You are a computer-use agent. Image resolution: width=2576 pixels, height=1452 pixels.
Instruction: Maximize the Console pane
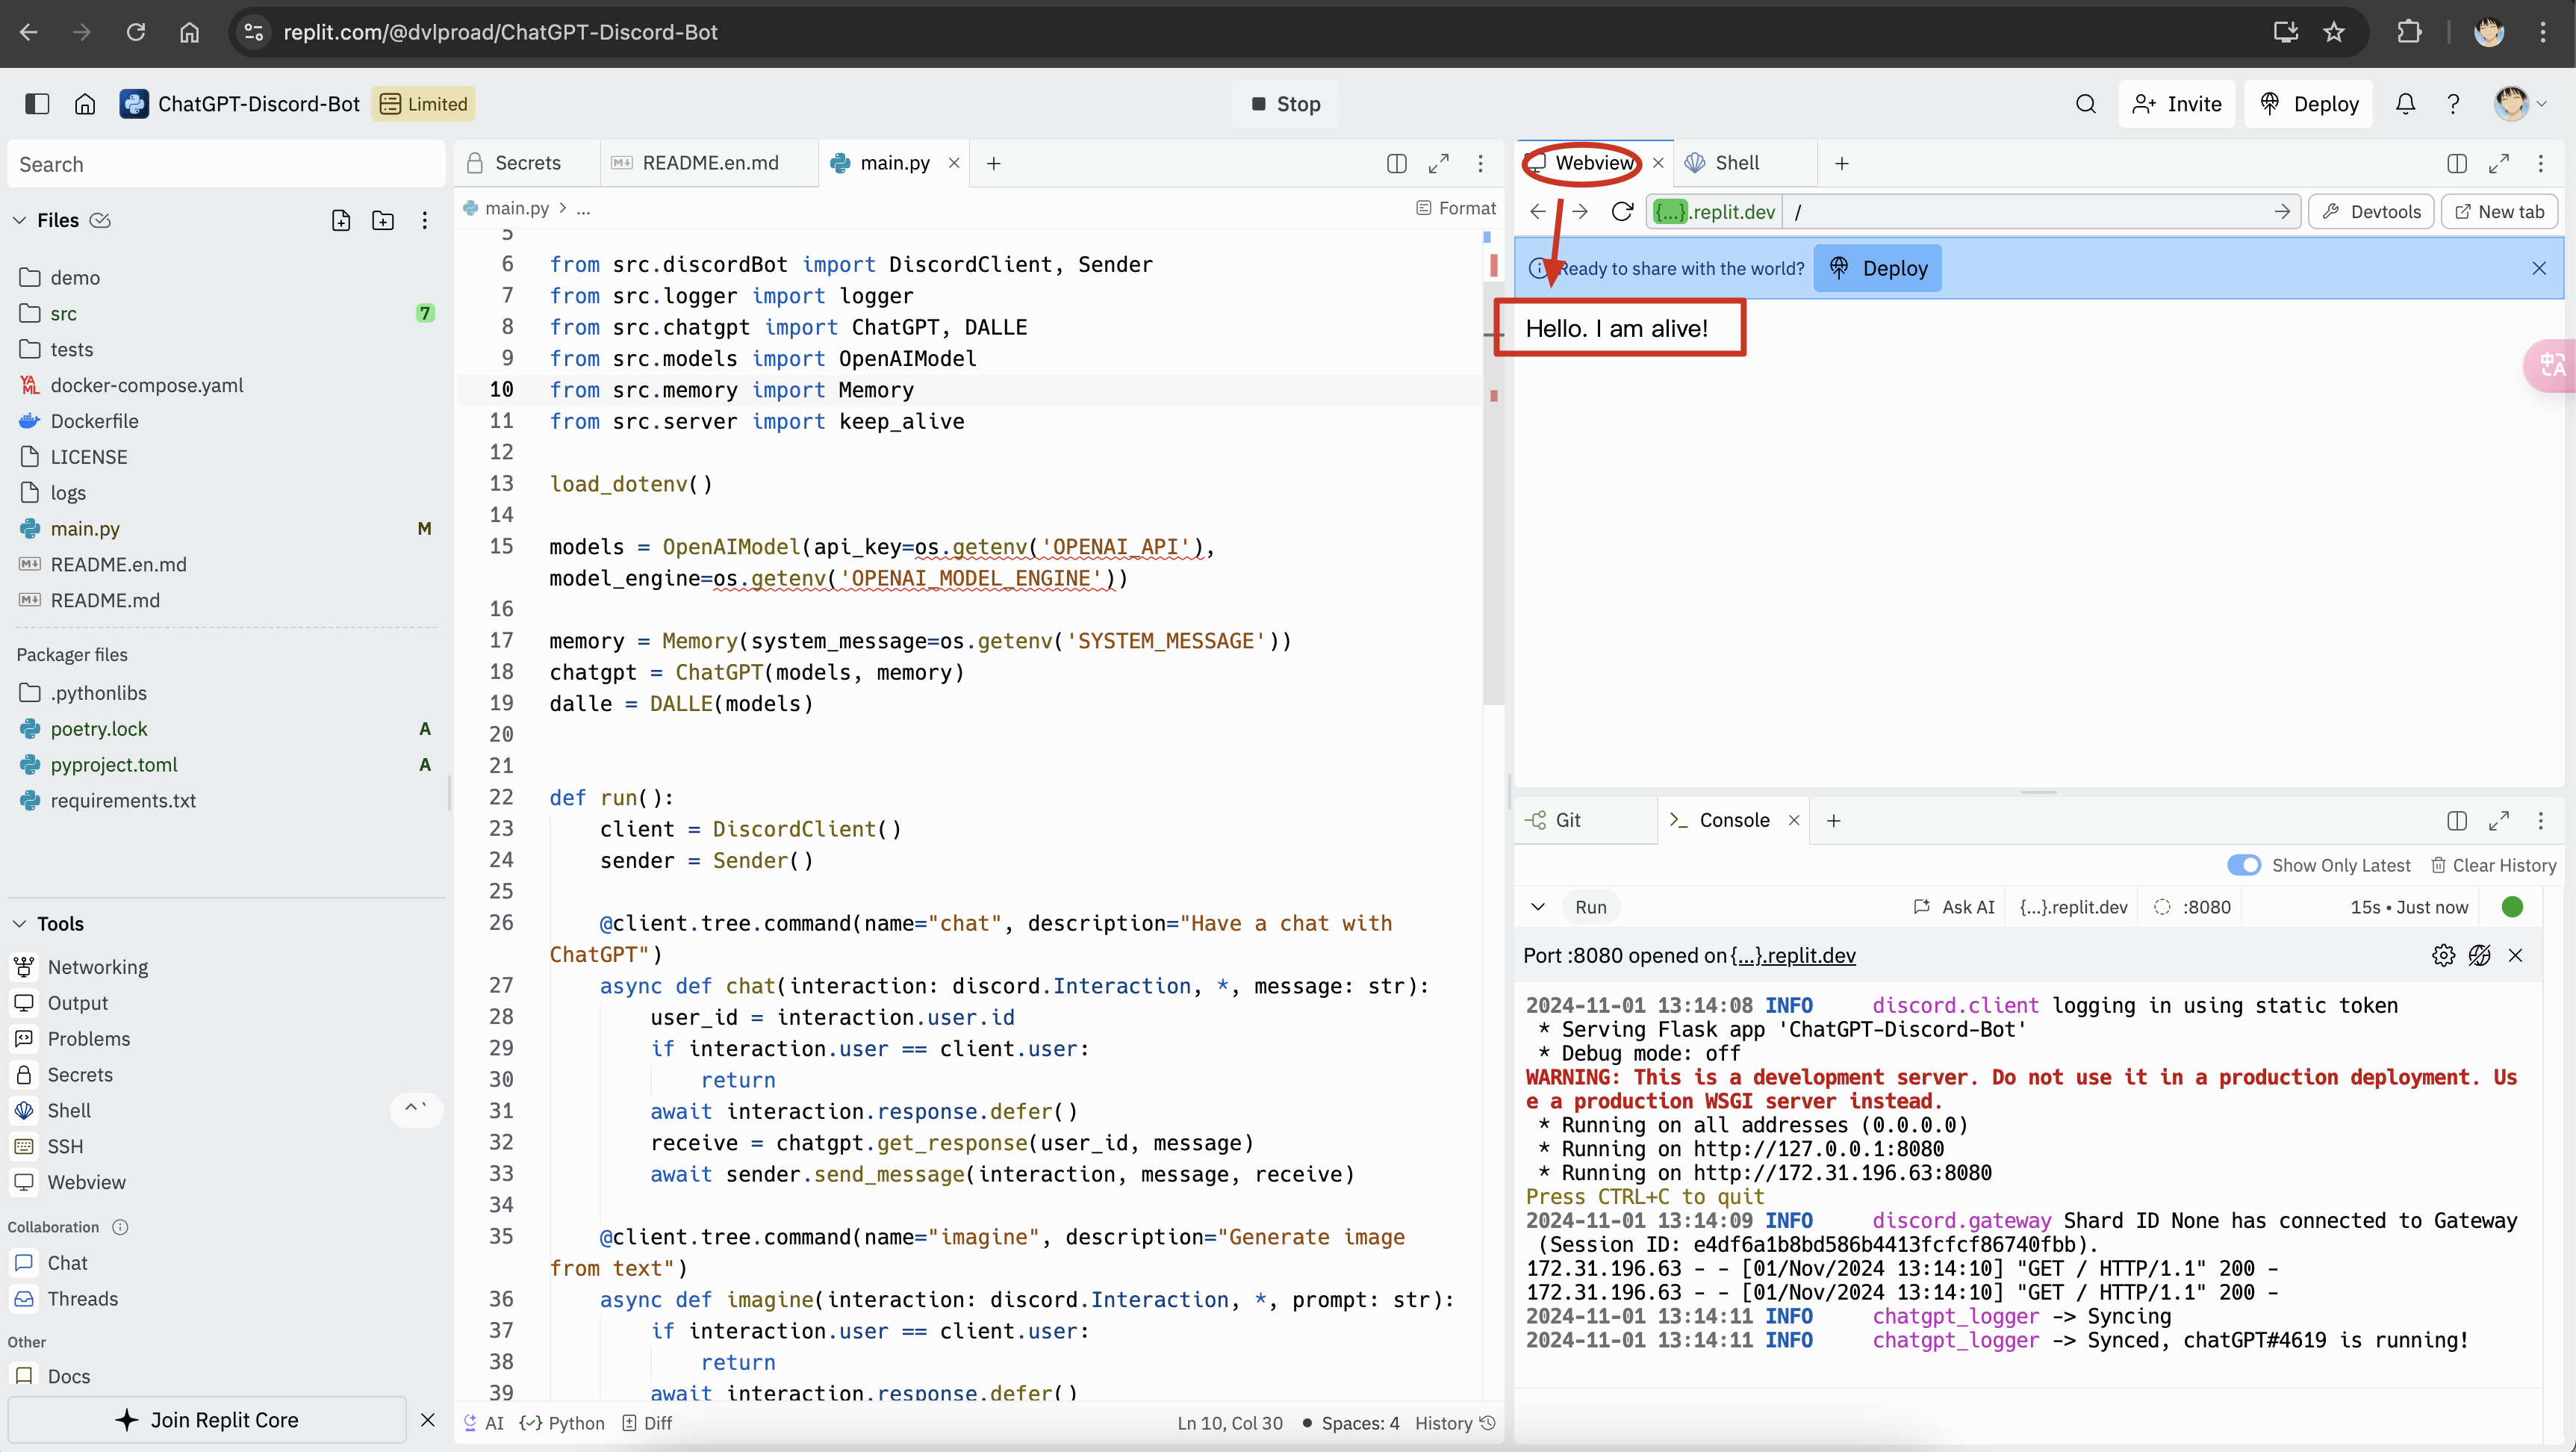coord(2499,820)
